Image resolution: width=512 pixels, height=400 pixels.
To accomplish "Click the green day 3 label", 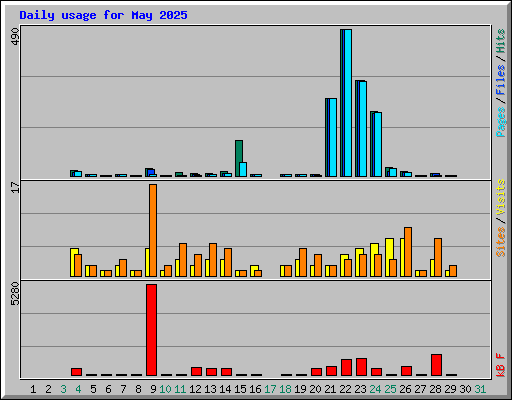I will point(63,389).
